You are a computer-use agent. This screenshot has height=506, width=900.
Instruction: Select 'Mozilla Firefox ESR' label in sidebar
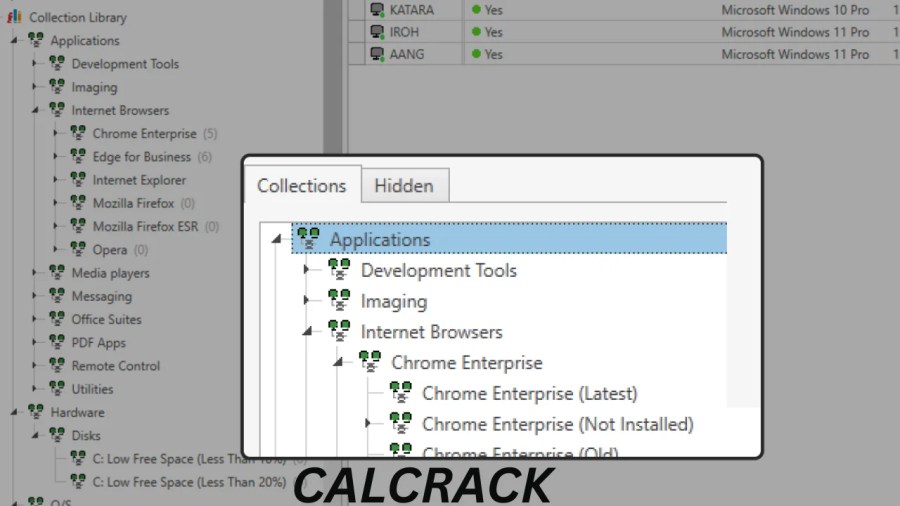click(x=146, y=226)
